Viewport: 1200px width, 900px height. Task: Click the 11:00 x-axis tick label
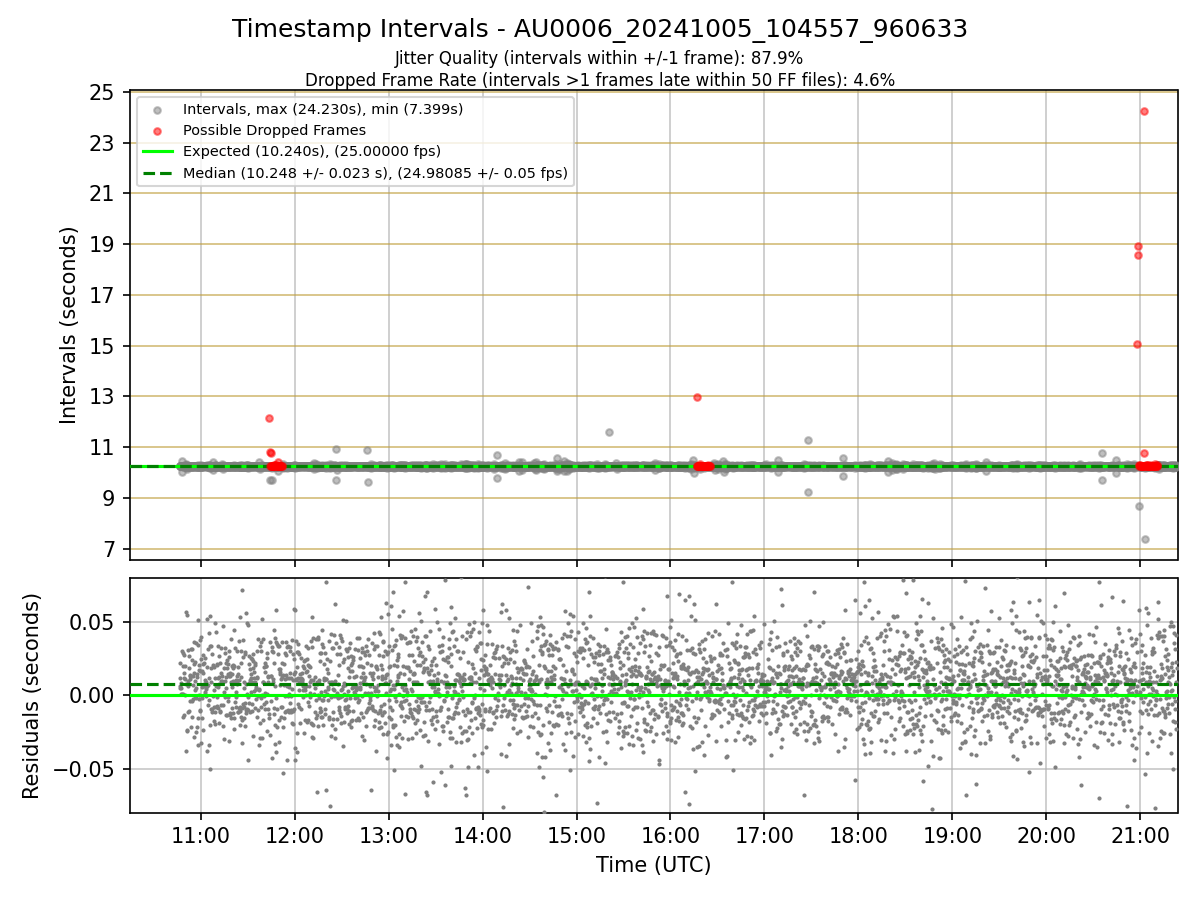point(200,837)
